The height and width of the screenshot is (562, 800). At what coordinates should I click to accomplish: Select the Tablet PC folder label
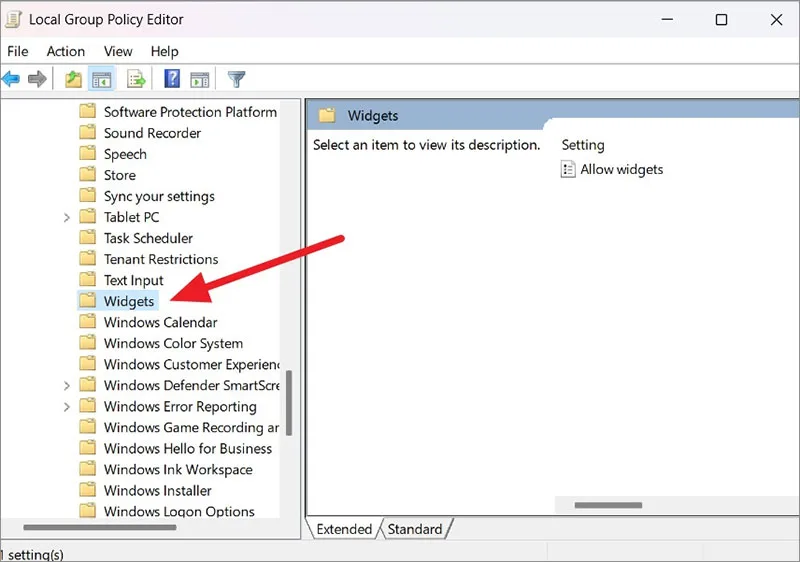tap(131, 217)
